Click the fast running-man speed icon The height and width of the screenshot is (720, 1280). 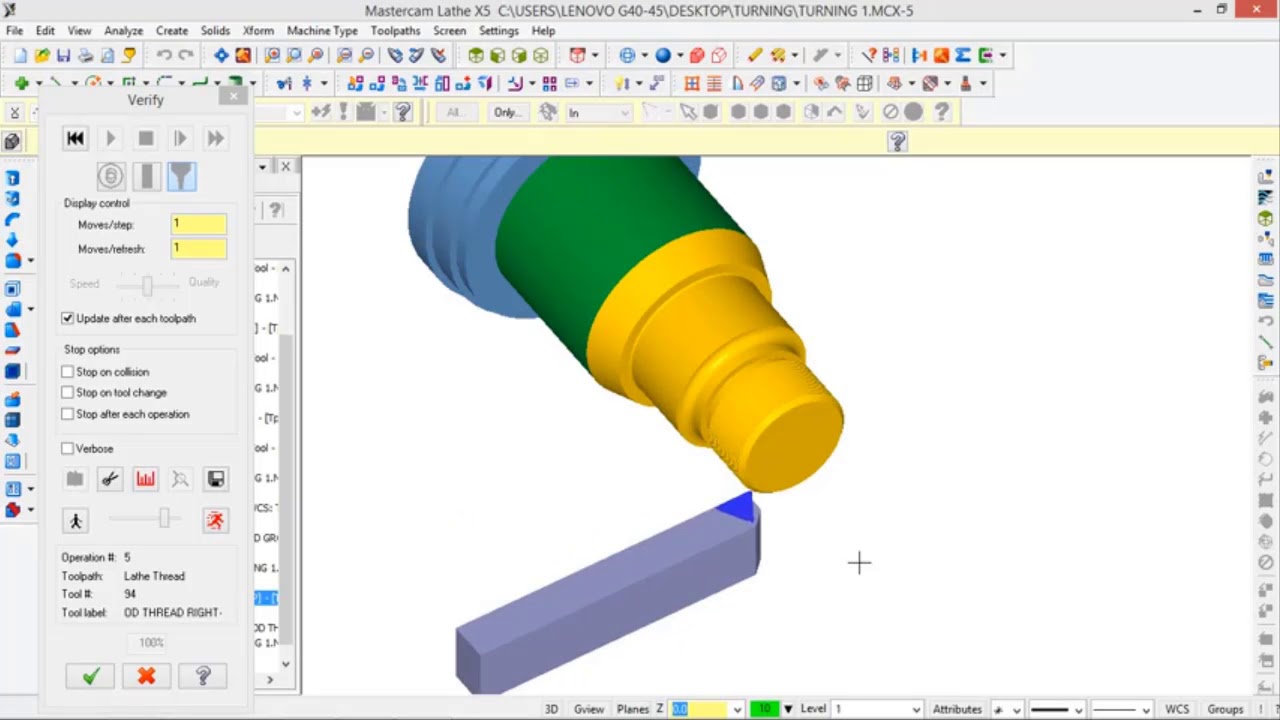(x=216, y=520)
